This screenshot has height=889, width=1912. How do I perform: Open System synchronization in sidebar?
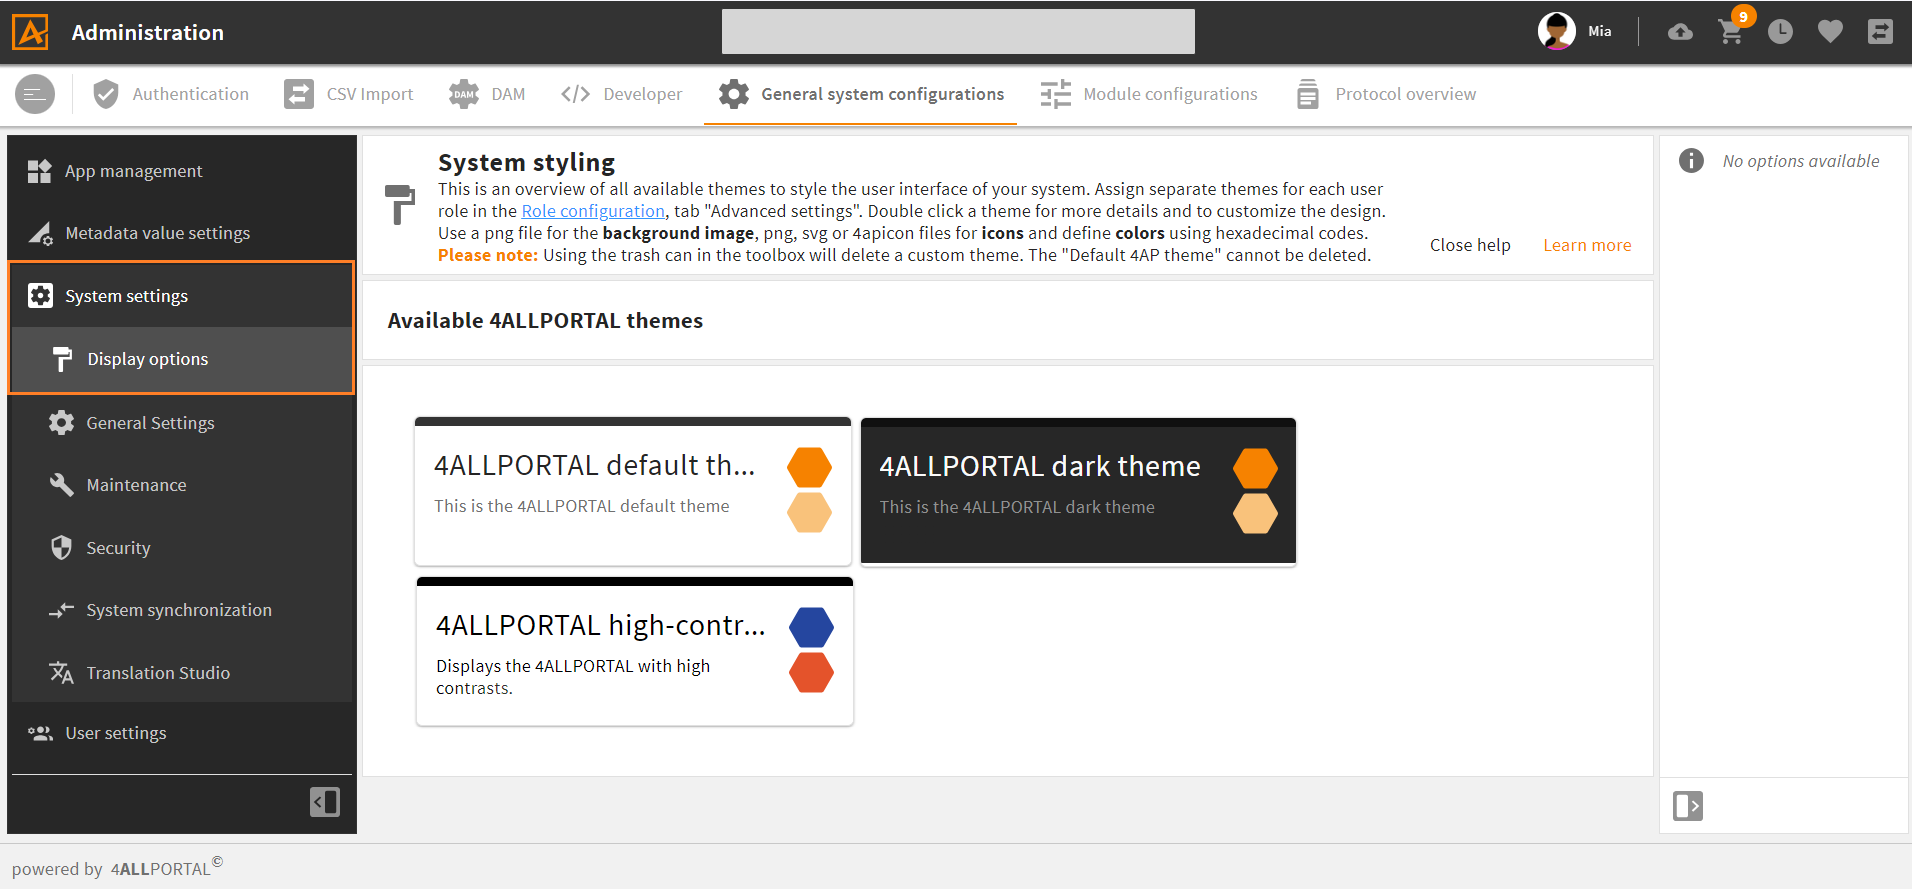point(181,610)
